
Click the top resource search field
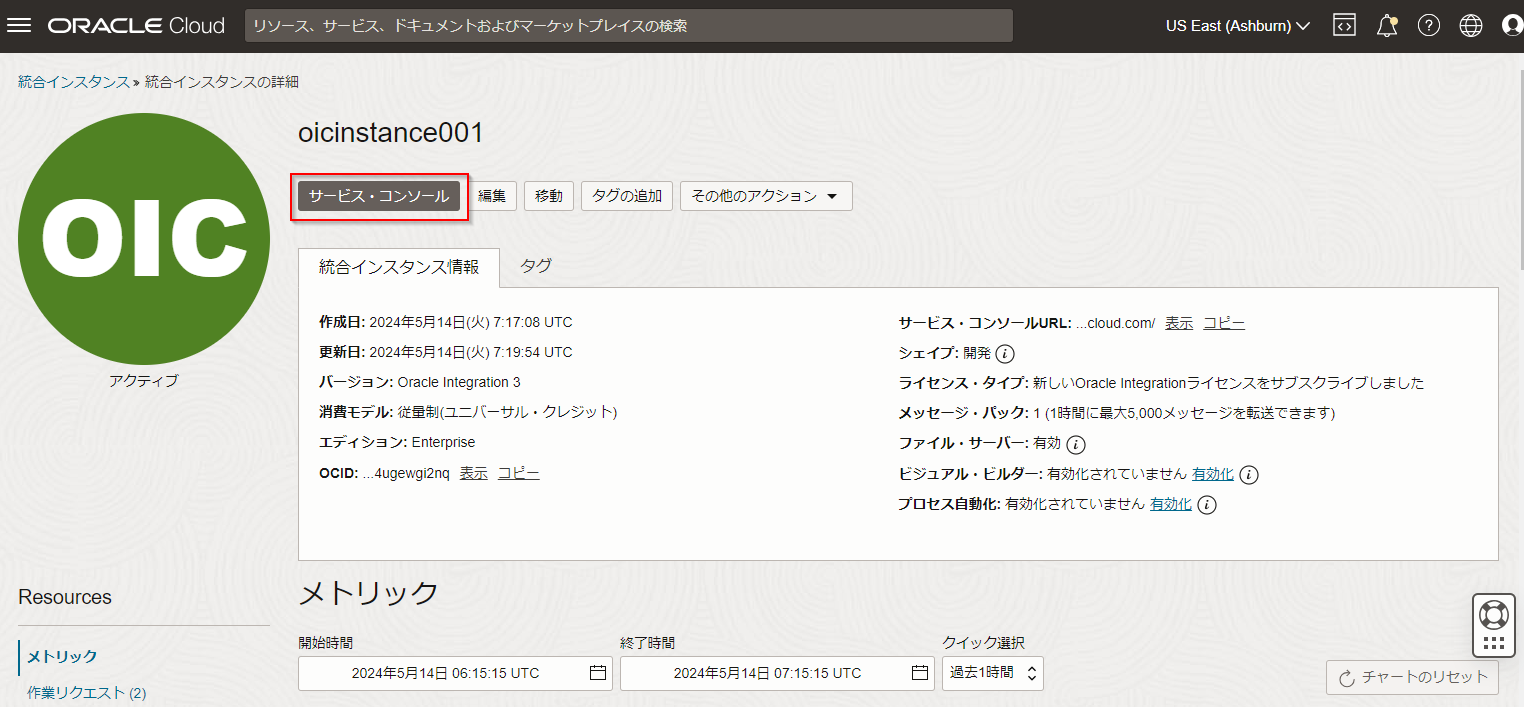point(628,26)
